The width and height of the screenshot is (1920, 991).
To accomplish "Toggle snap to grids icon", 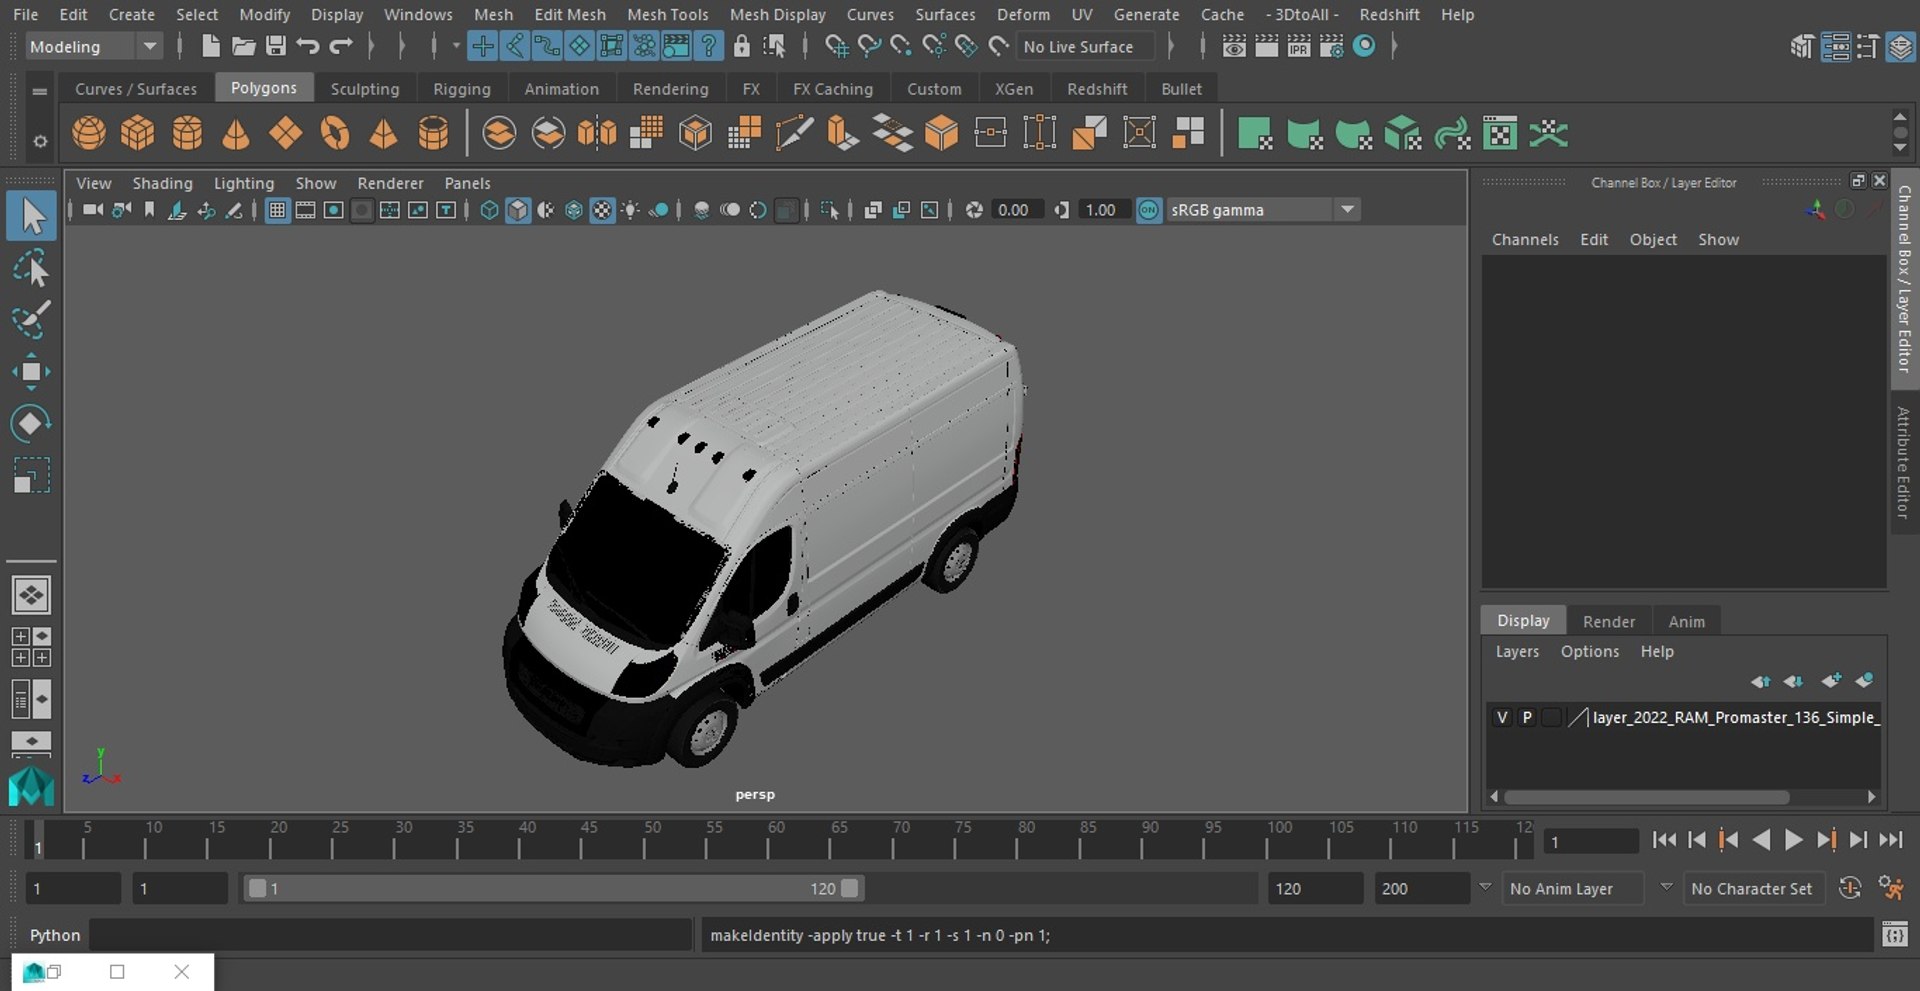I will click(836, 46).
